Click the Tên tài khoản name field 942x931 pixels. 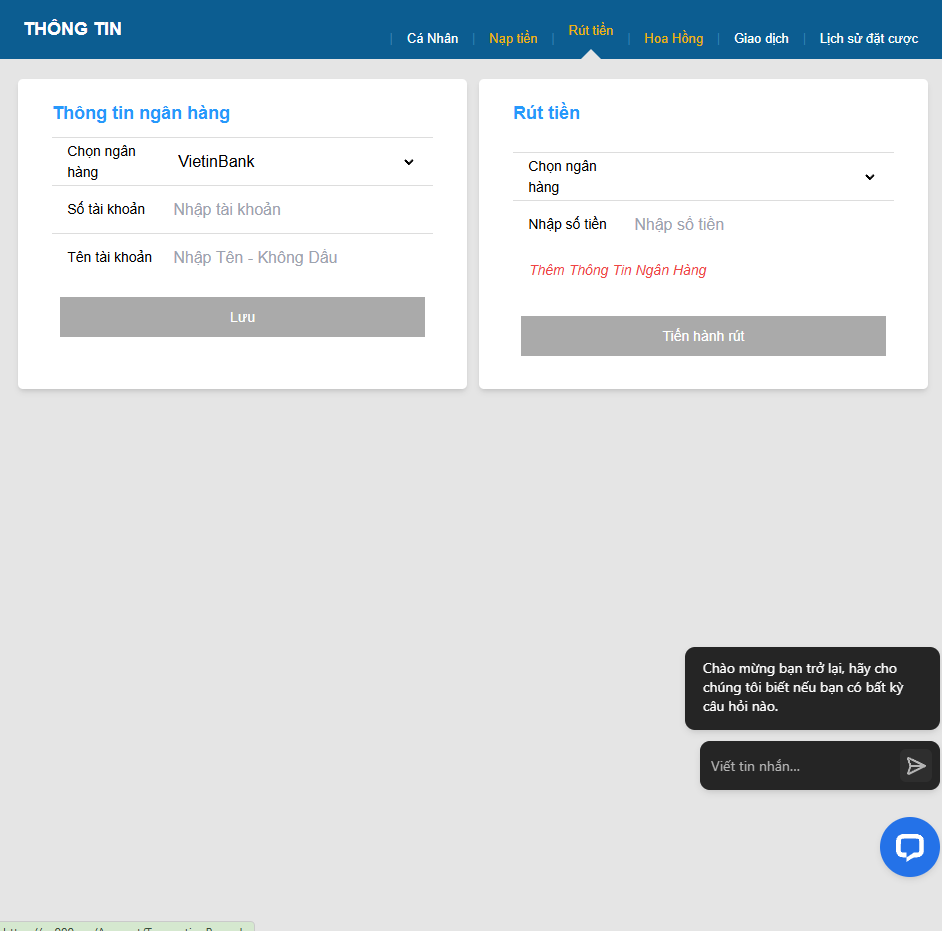(298, 258)
